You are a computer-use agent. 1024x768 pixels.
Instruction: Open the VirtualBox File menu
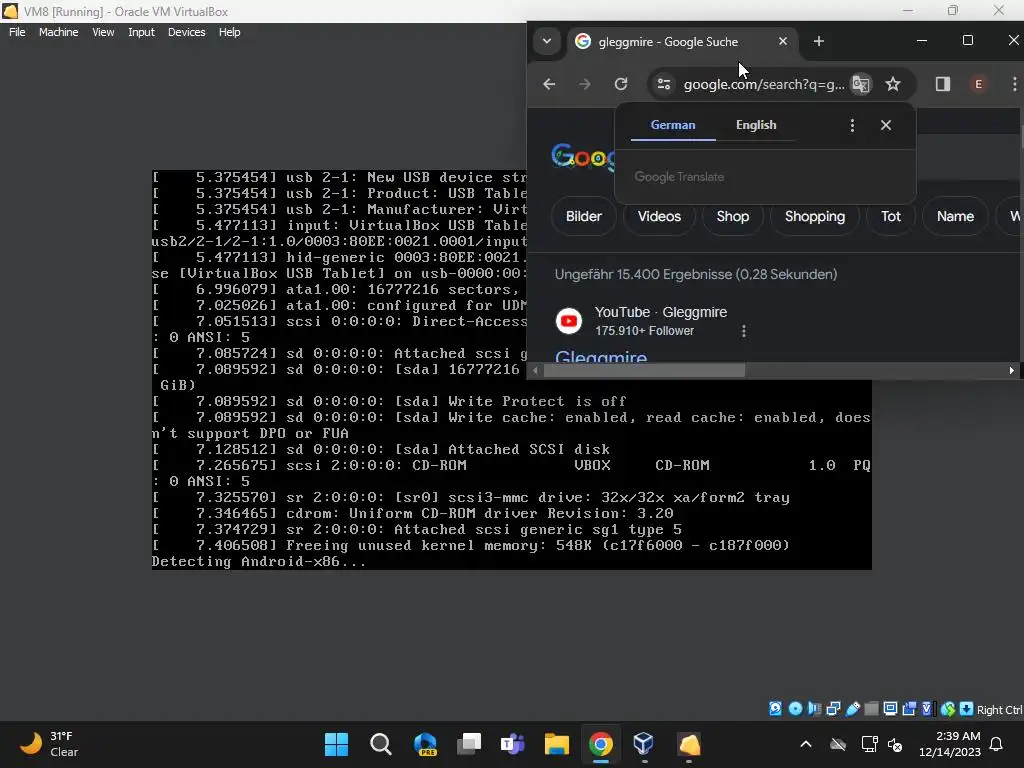[17, 32]
